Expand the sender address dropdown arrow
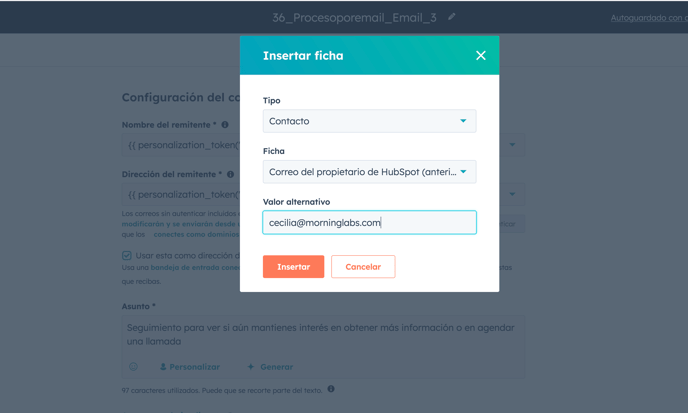This screenshot has height=413, width=688. [x=513, y=194]
